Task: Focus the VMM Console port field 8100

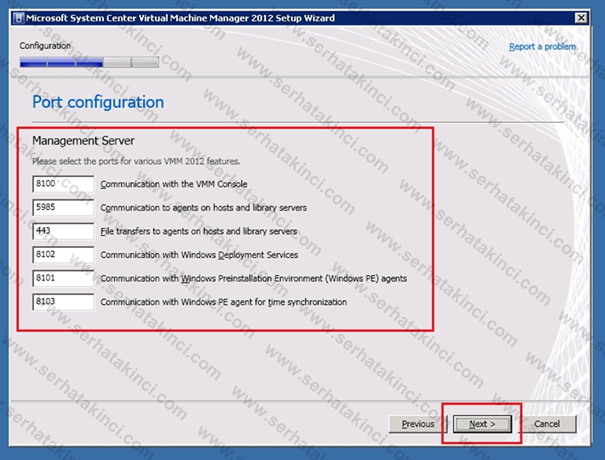Action: point(63,184)
